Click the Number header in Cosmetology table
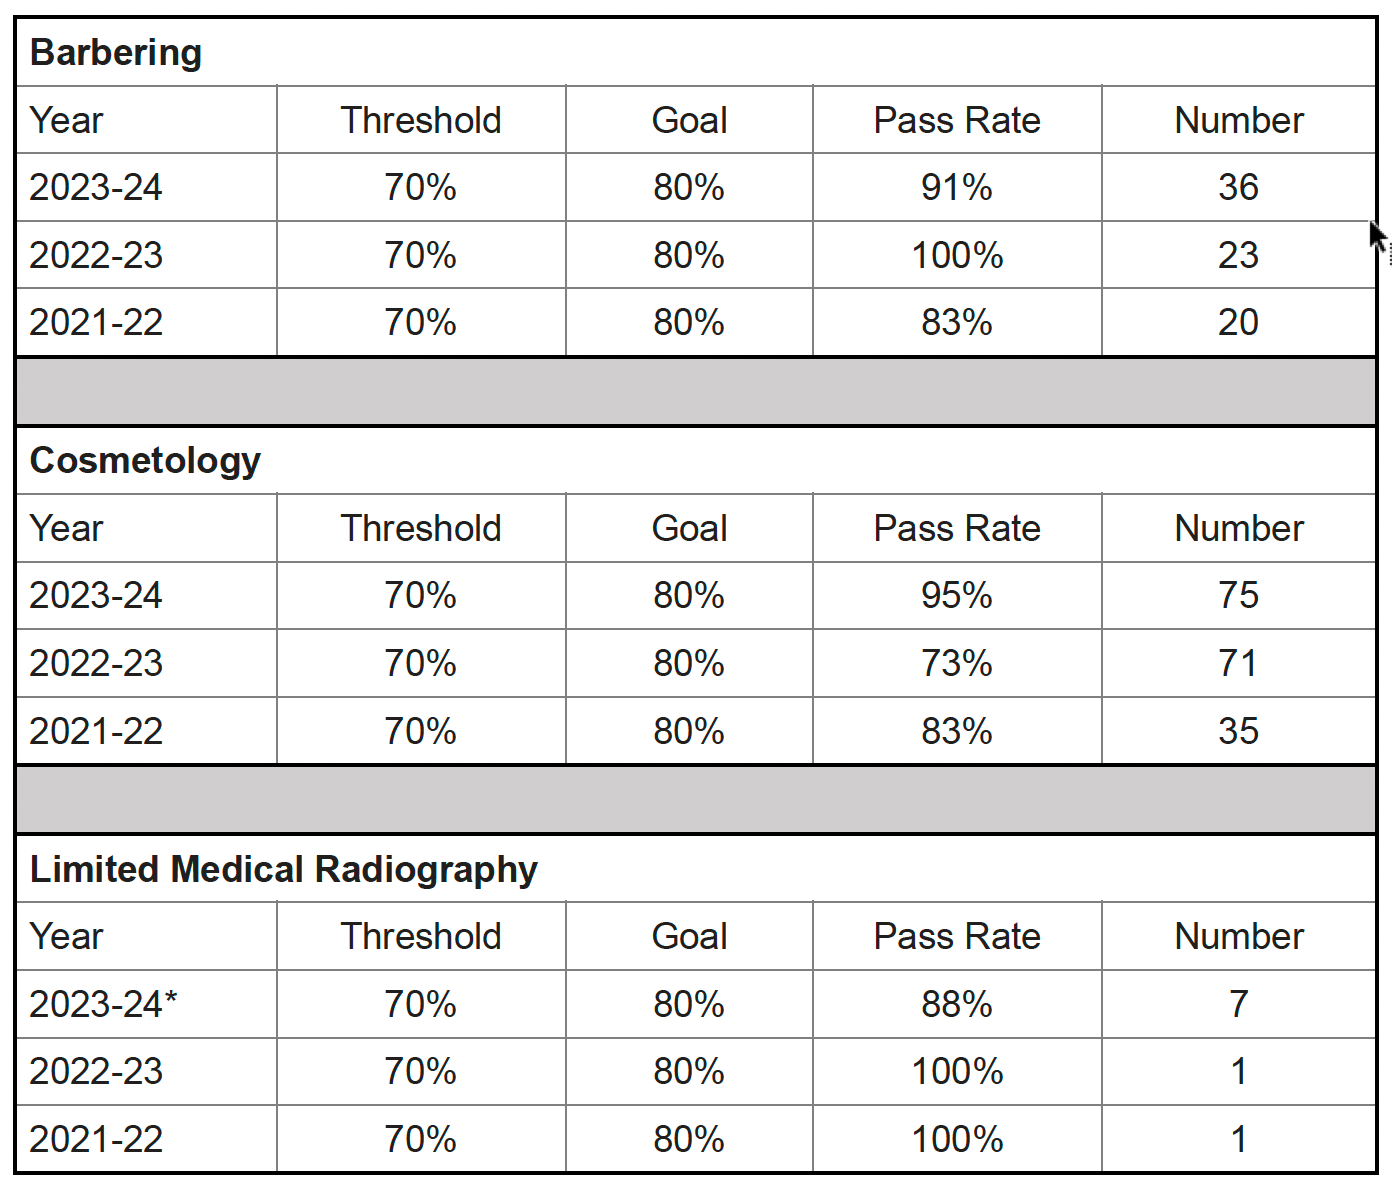 (x=1238, y=529)
